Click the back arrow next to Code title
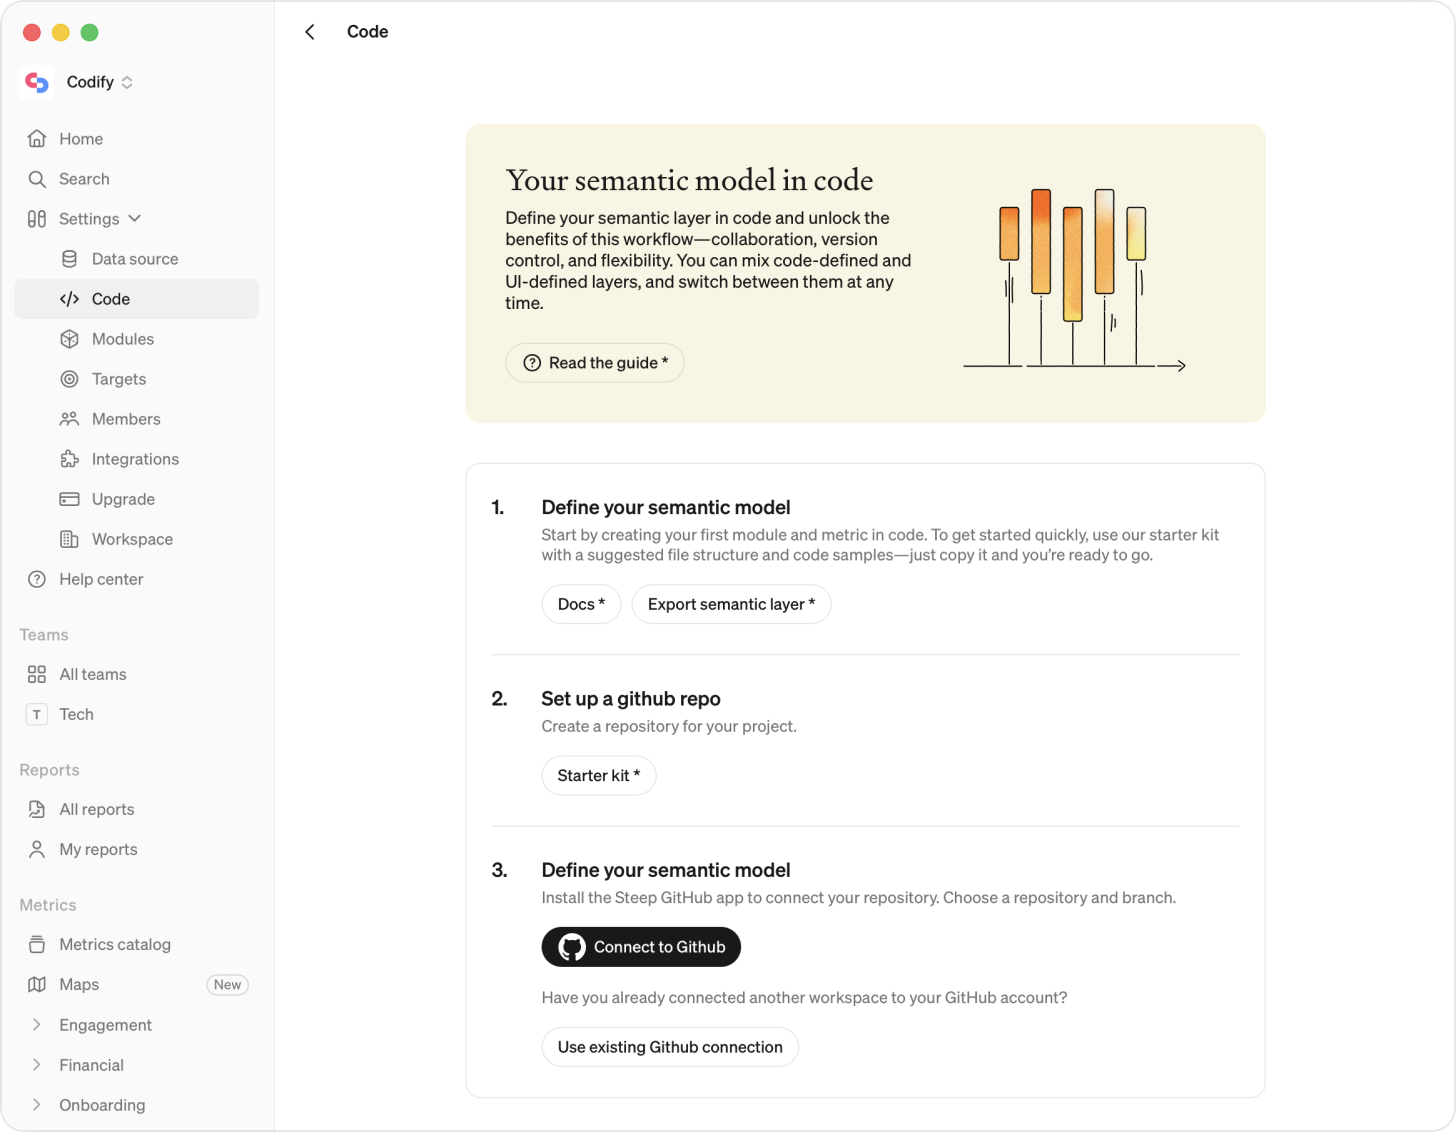 [x=310, y=31]
